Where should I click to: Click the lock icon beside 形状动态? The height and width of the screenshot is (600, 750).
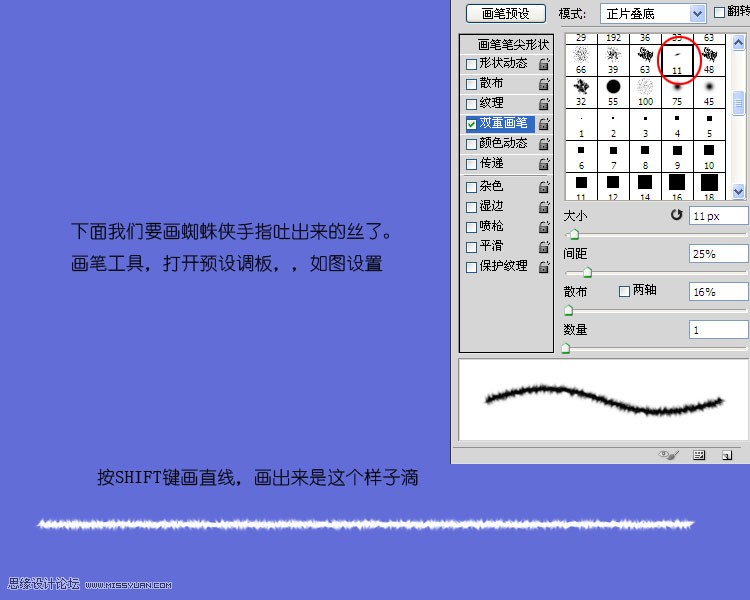(544, 64)
